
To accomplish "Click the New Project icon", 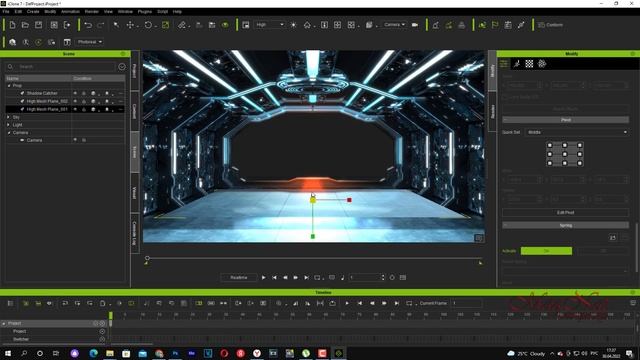I will tap(12, 25).
